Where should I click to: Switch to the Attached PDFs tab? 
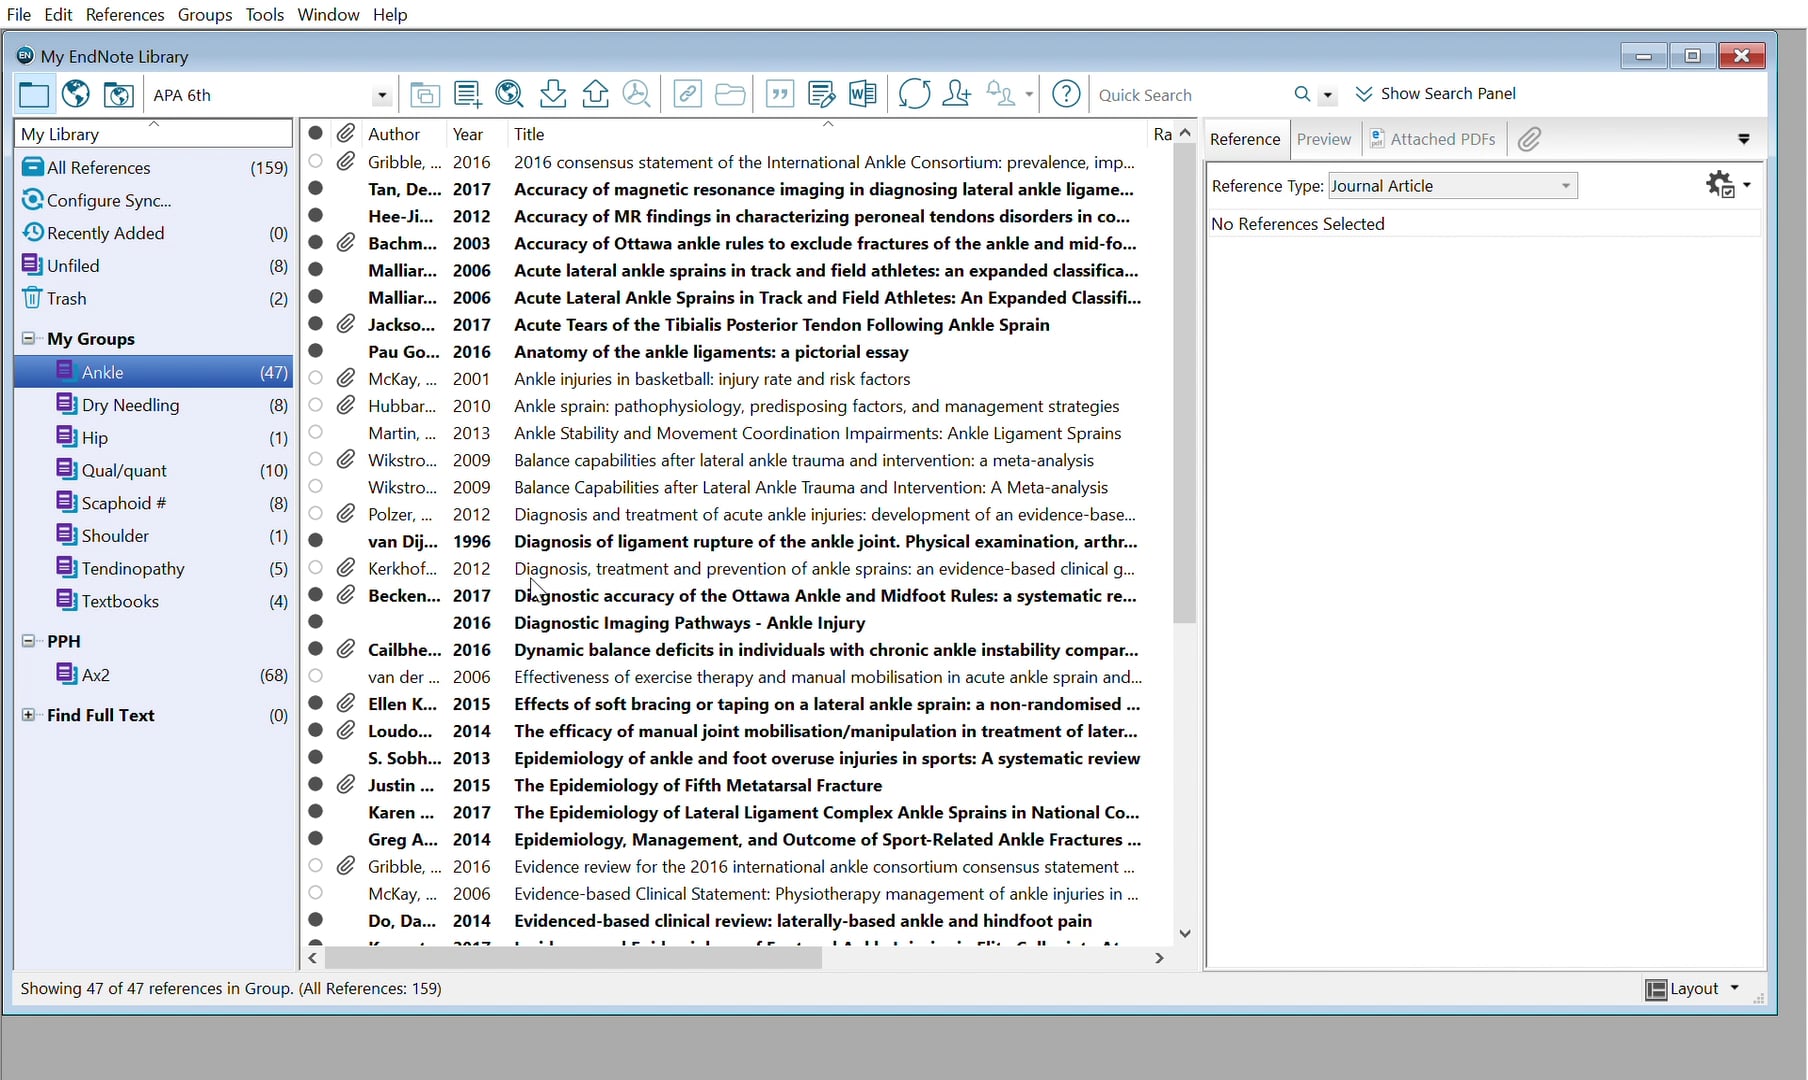click(1433, 139)
